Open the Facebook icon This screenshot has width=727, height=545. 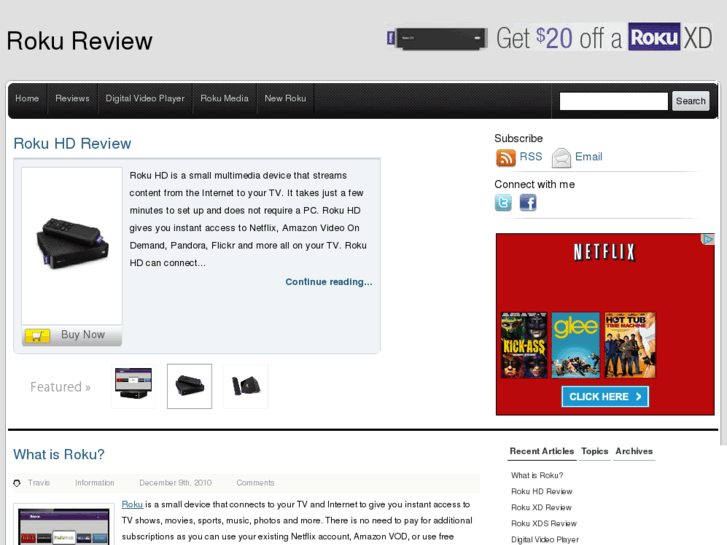(528, 203)
